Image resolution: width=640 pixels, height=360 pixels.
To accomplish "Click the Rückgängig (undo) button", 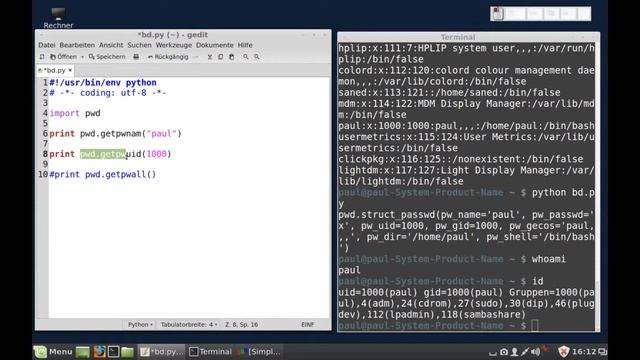I will tap(168, 57).
